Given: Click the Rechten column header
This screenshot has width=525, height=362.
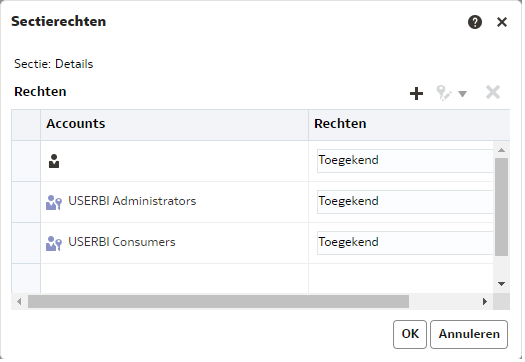Looking at the screenshot, I should tap(340, 124).
